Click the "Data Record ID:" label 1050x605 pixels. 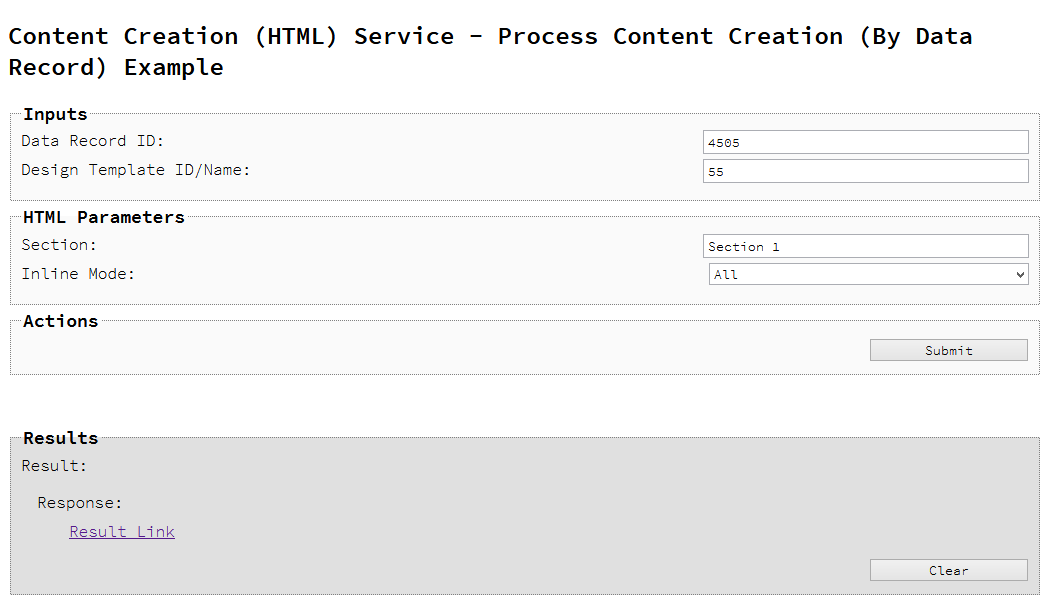[93, 141]
